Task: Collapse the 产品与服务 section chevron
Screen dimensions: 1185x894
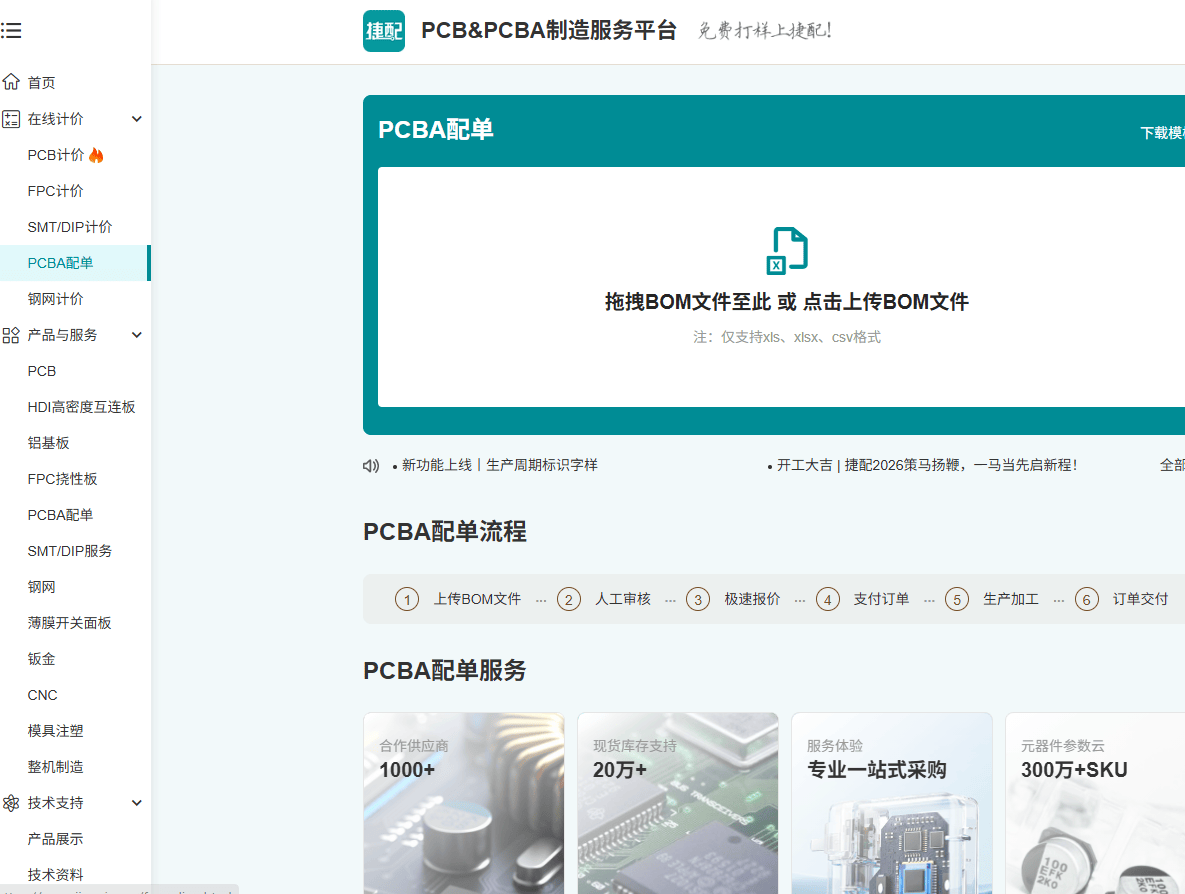Action: tap(137, 335)
